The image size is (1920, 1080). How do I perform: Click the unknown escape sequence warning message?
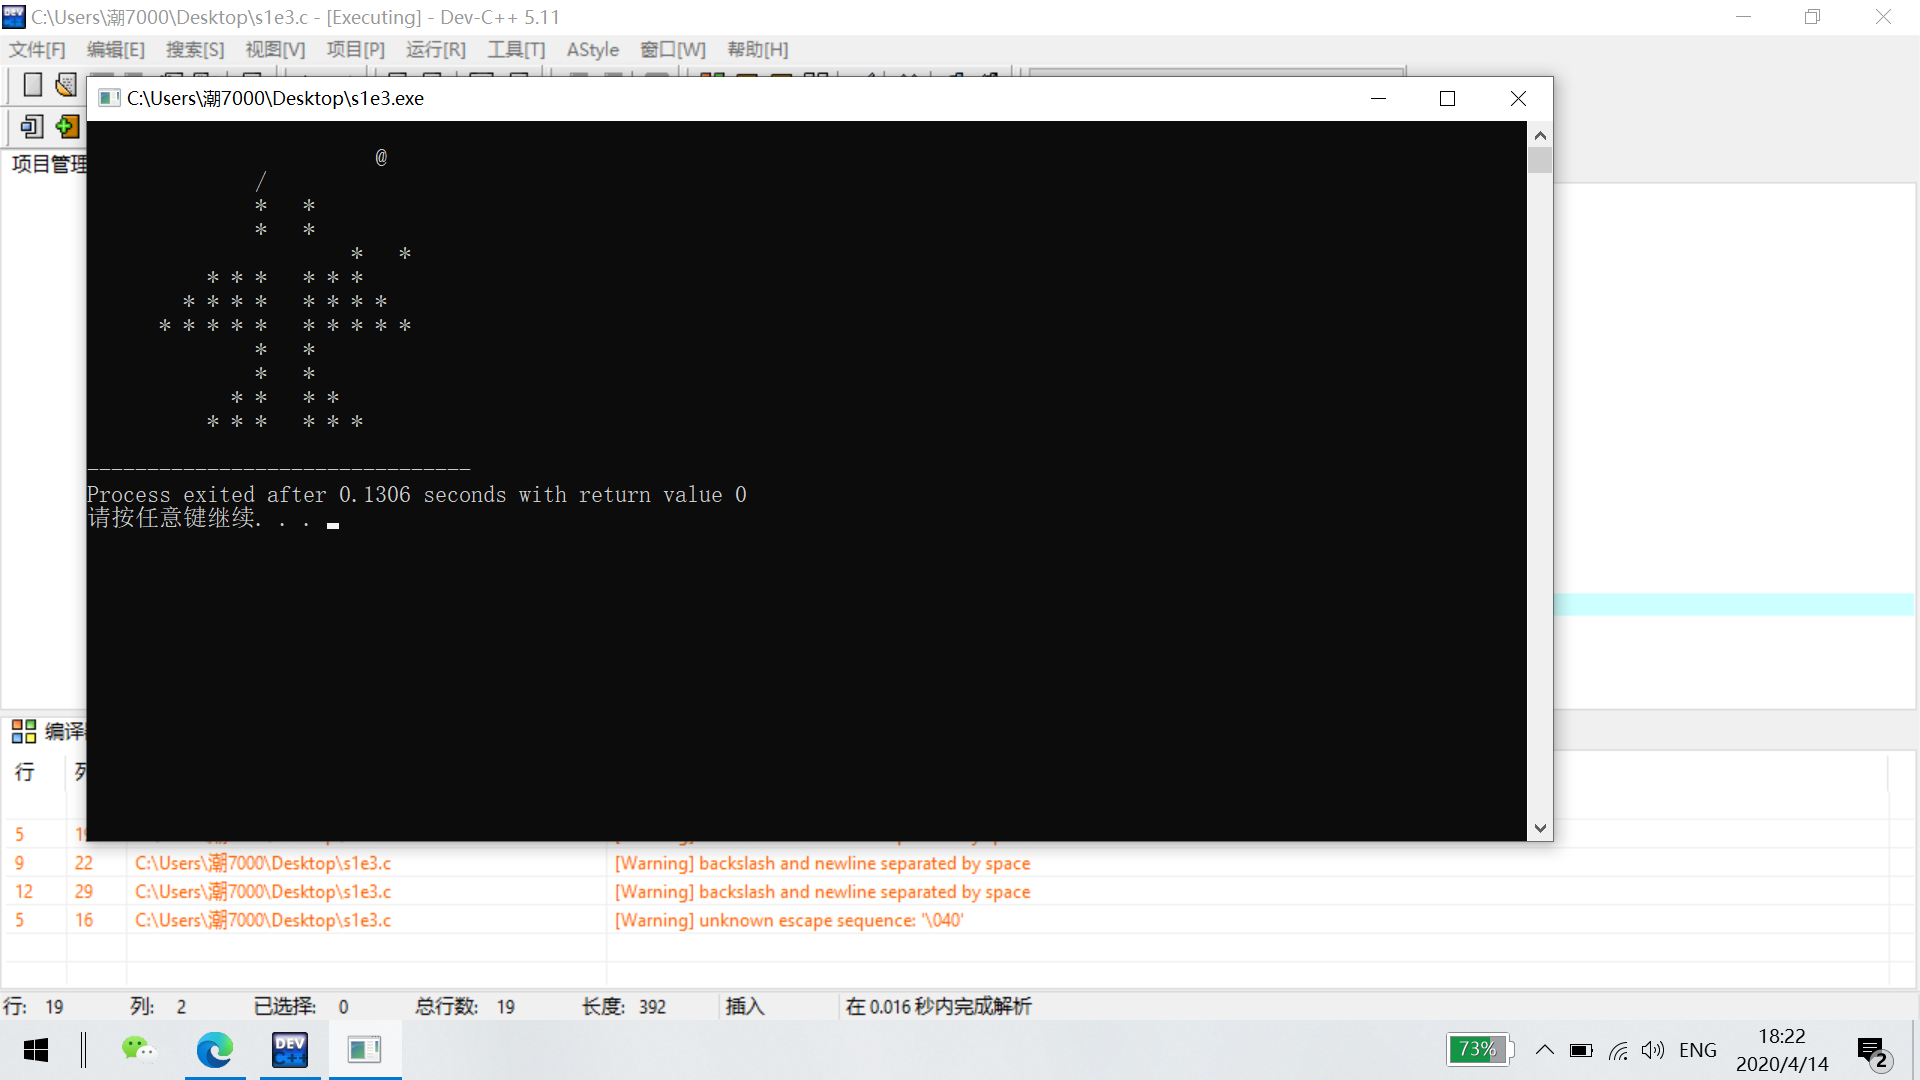point(789,920)
